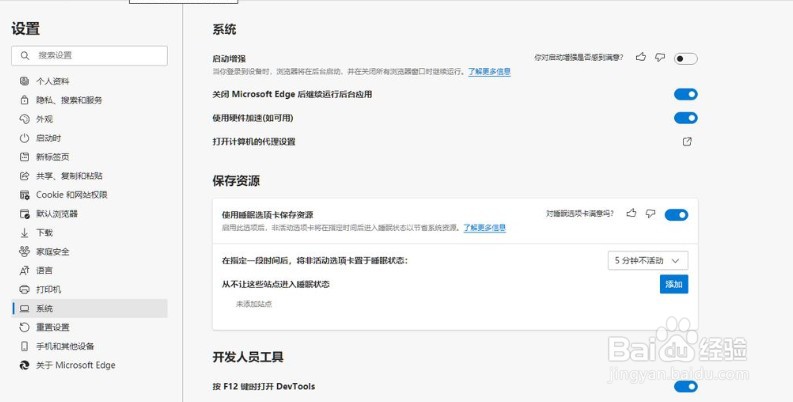Click the phone icon beside 手机和其他设备

click(24, 346)
